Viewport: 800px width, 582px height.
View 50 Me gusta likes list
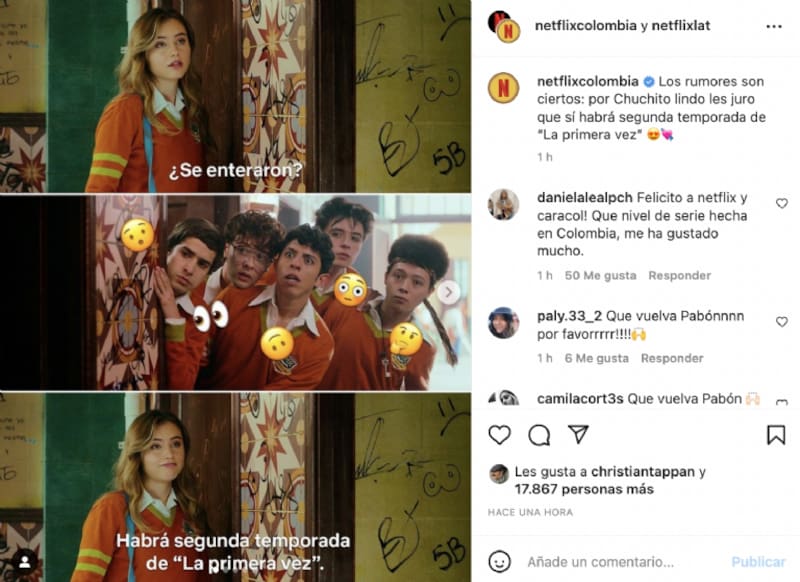(601, 275)
